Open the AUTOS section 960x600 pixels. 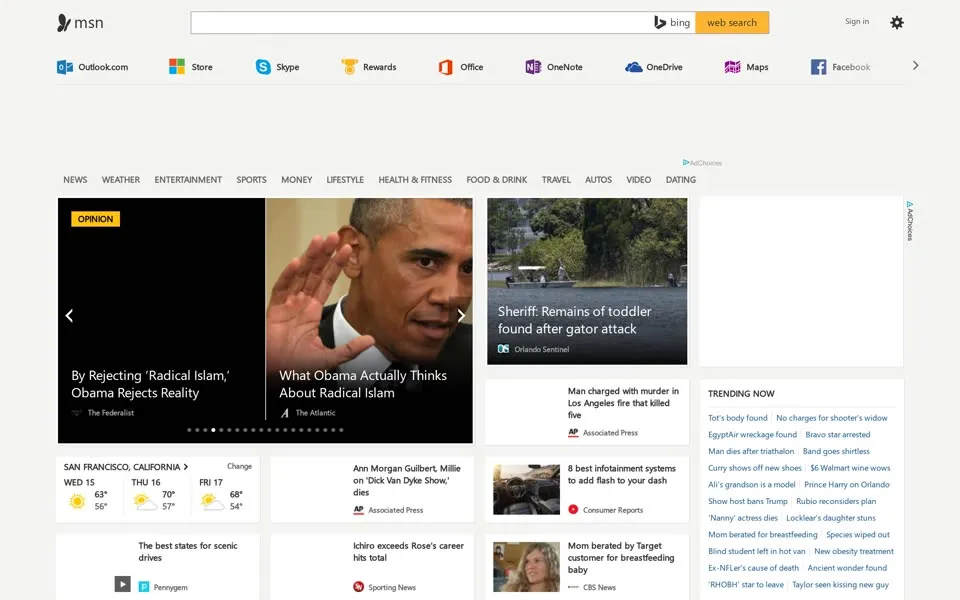[598, 179]
